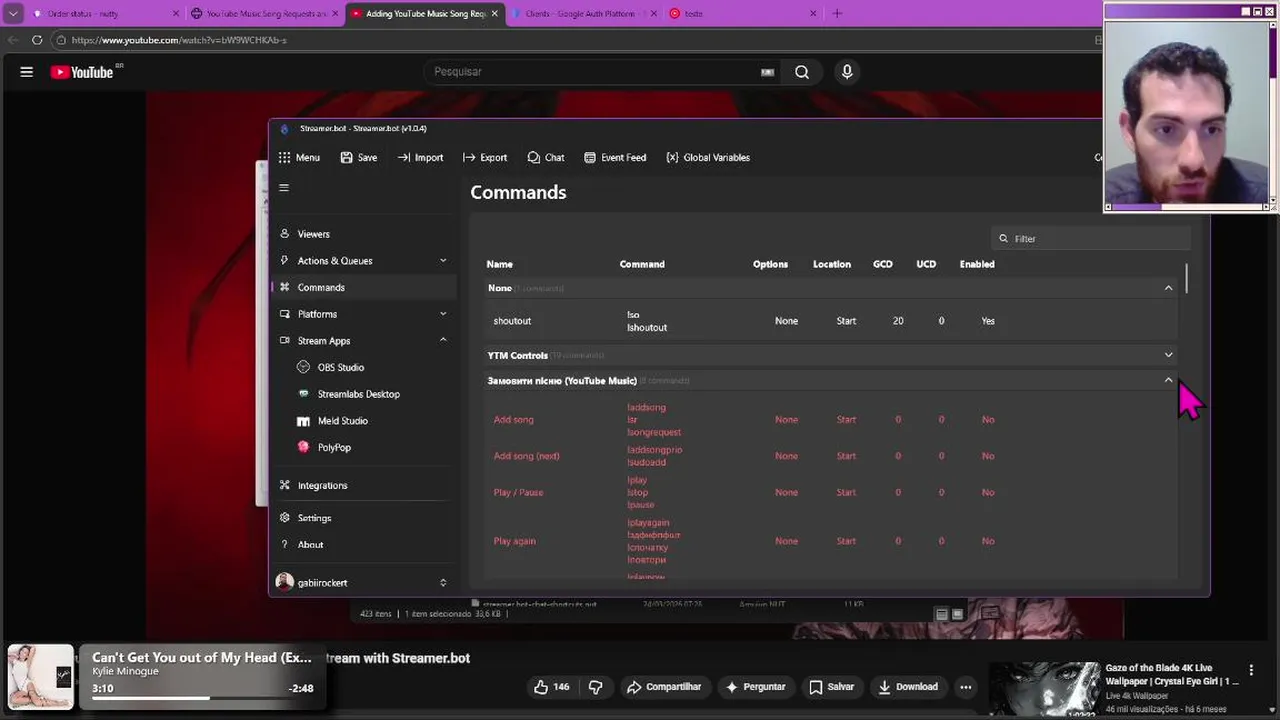Open the YouTube guide hamburger menu

(x=27, y=72)
